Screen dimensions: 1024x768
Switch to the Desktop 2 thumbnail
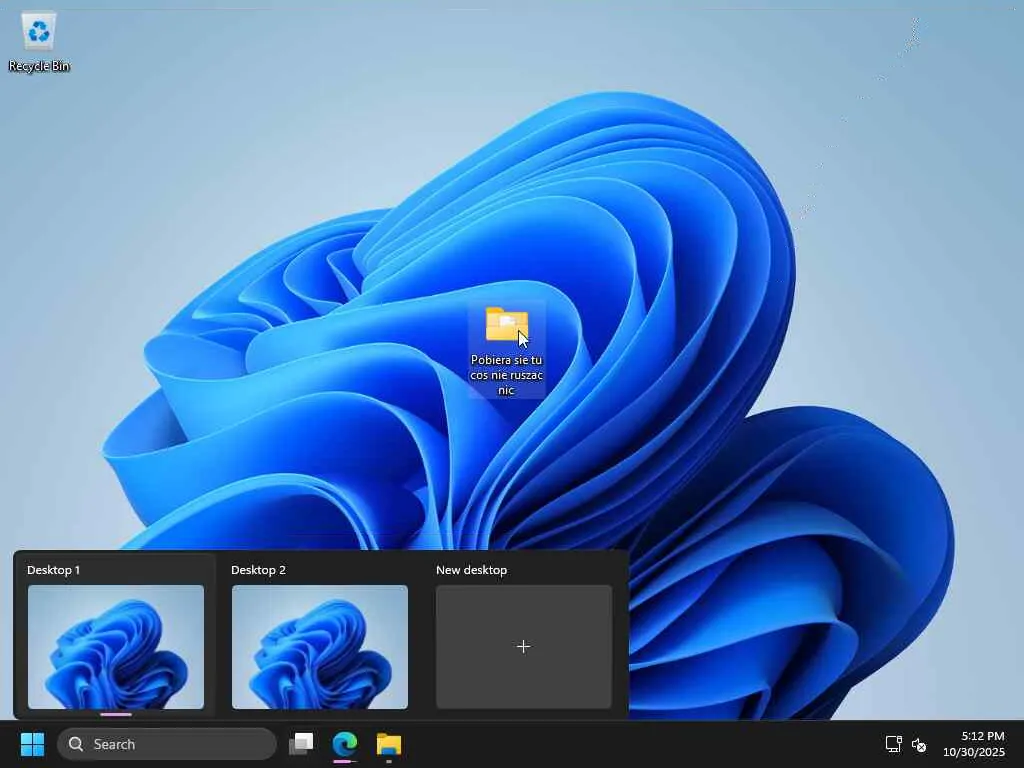(x=320, y=647)
